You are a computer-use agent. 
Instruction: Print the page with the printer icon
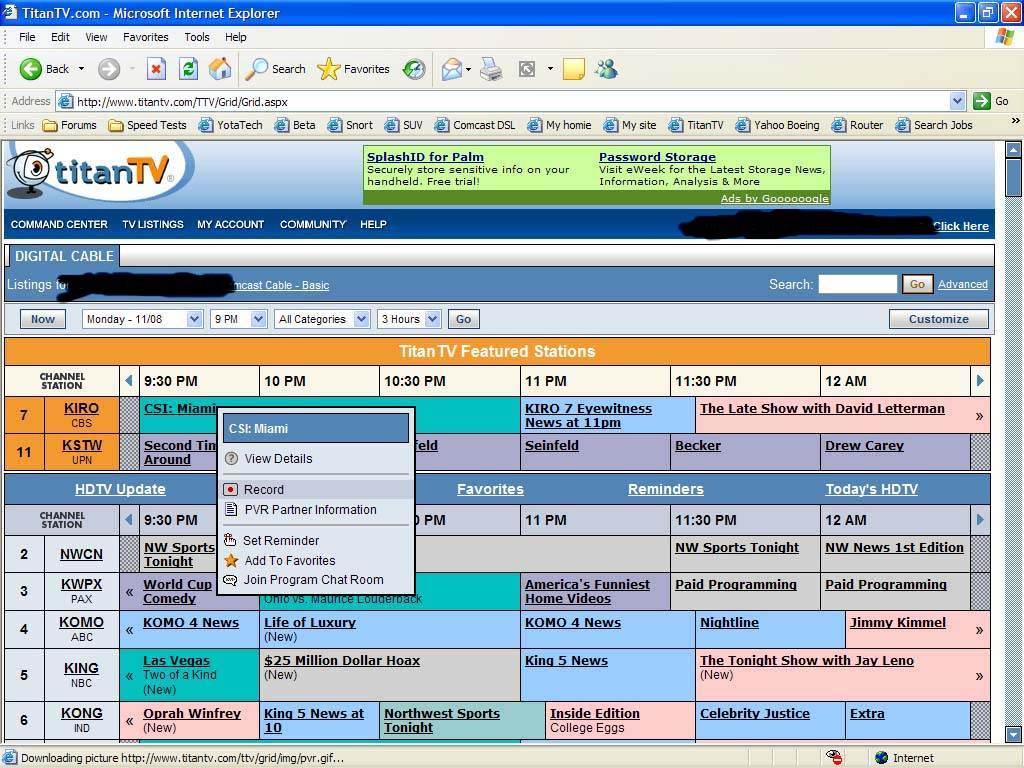tap(491, 69)
